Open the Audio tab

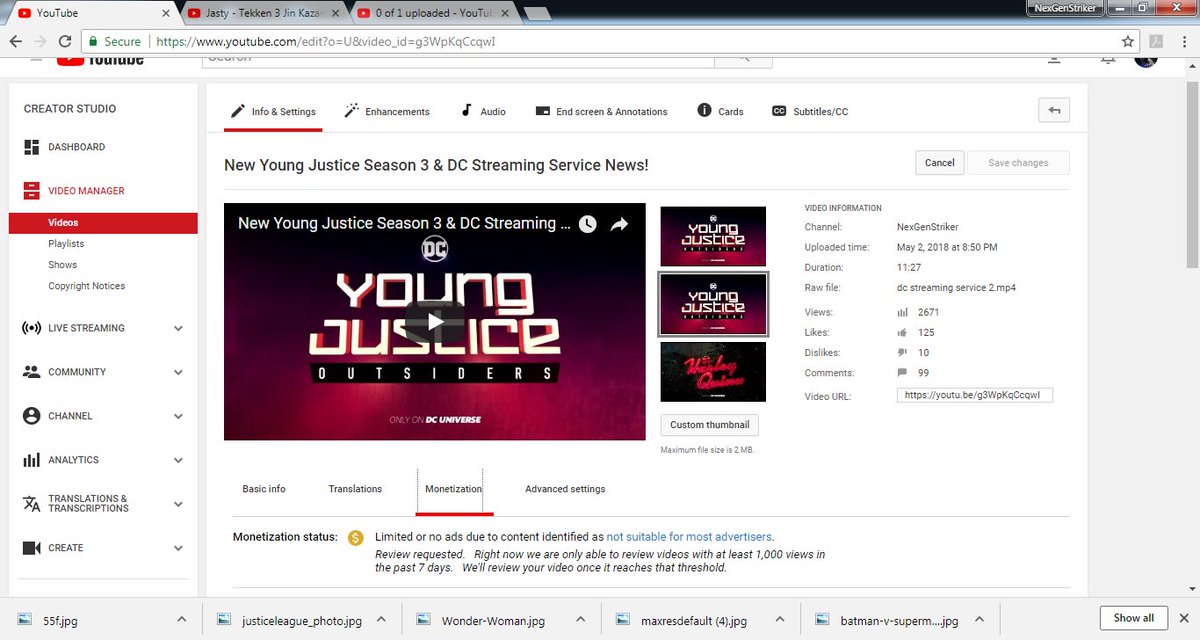tap(483, 112)
